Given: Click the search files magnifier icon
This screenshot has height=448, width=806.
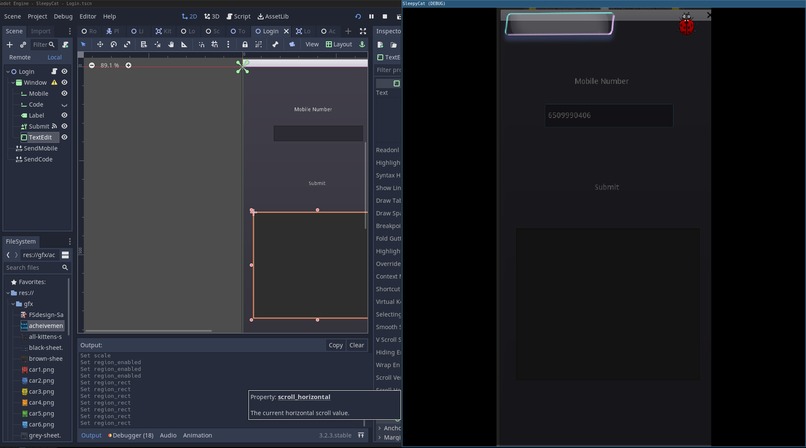Looking at the screenshot, I should click(65, 268).
